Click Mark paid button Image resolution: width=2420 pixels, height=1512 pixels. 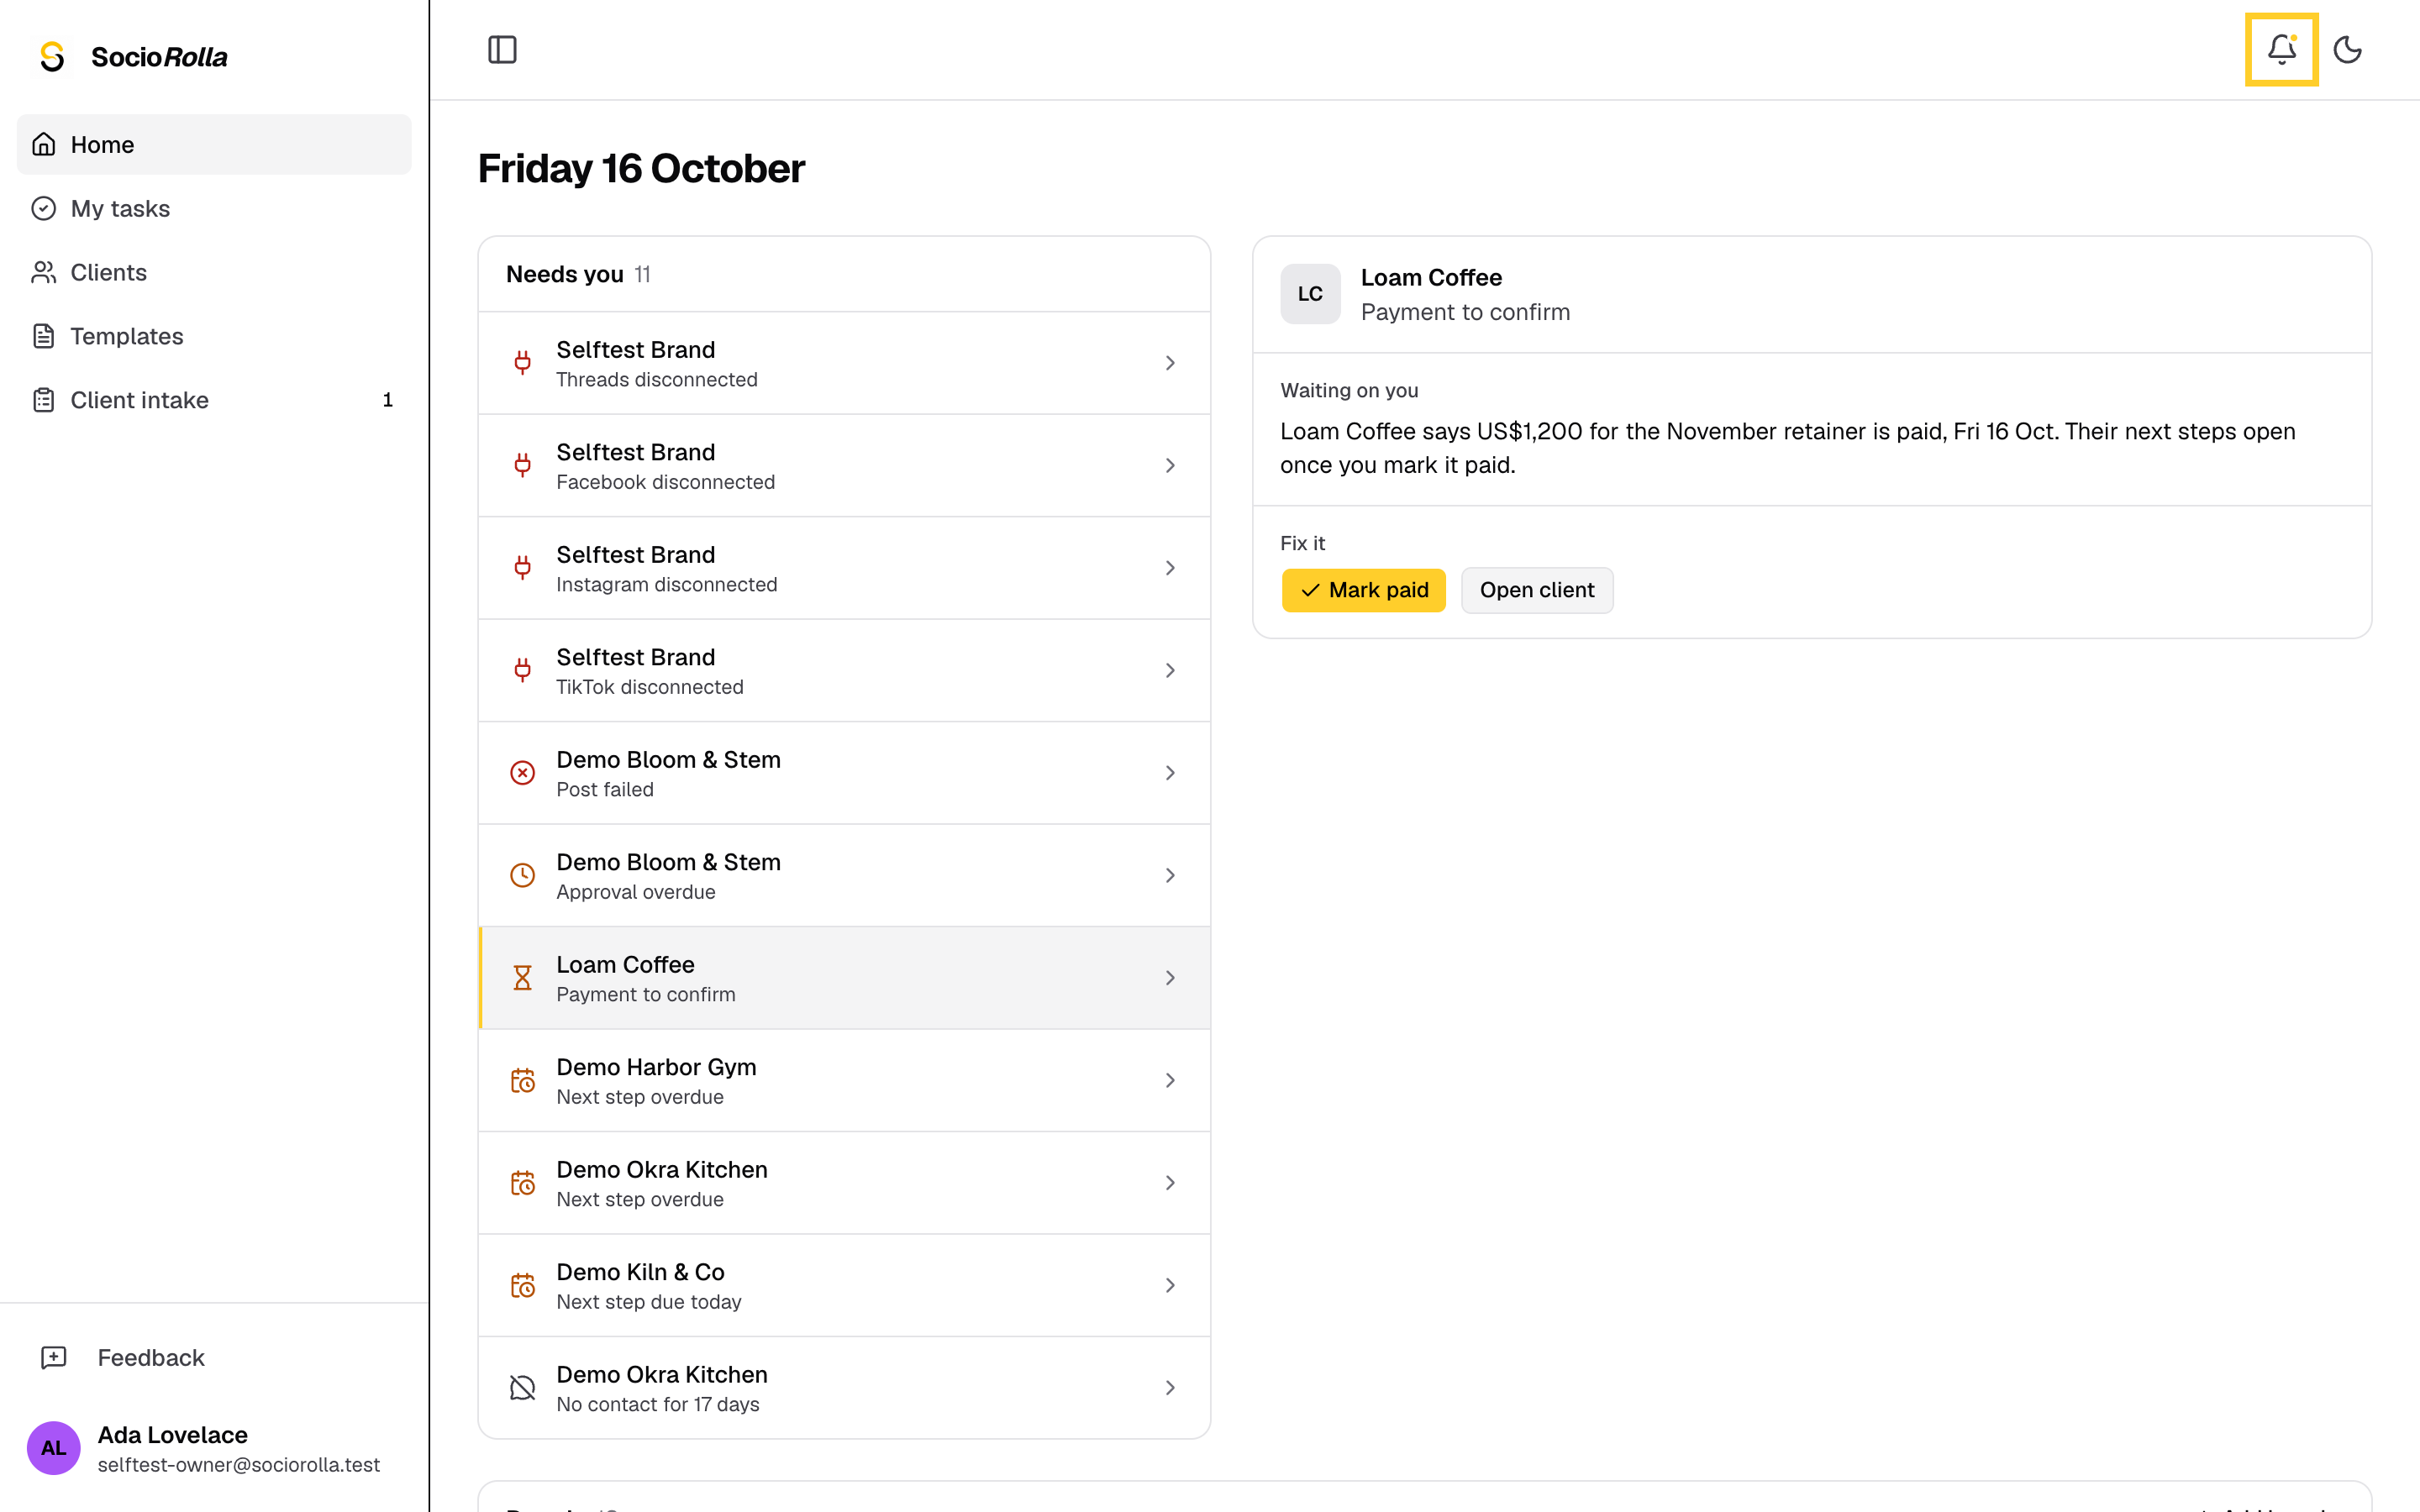[x=1364, y=590]
